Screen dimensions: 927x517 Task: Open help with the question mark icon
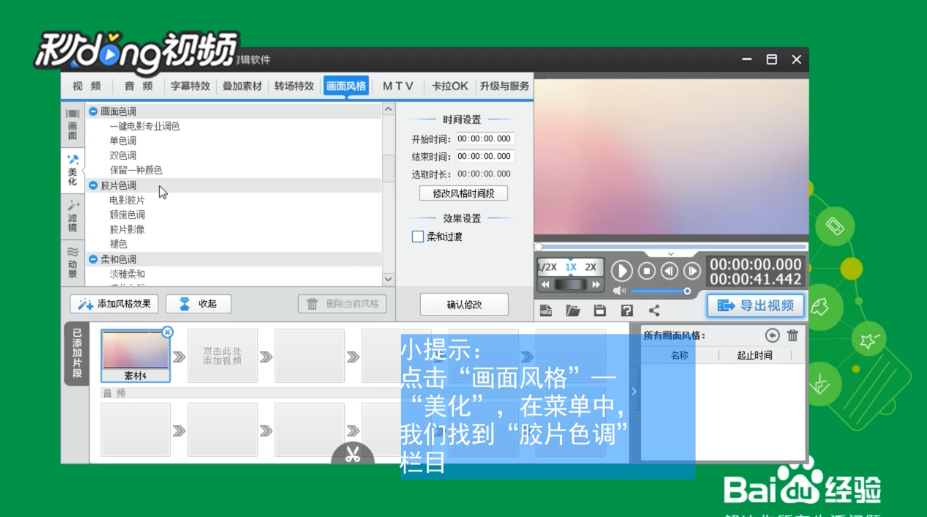[627, 311]
